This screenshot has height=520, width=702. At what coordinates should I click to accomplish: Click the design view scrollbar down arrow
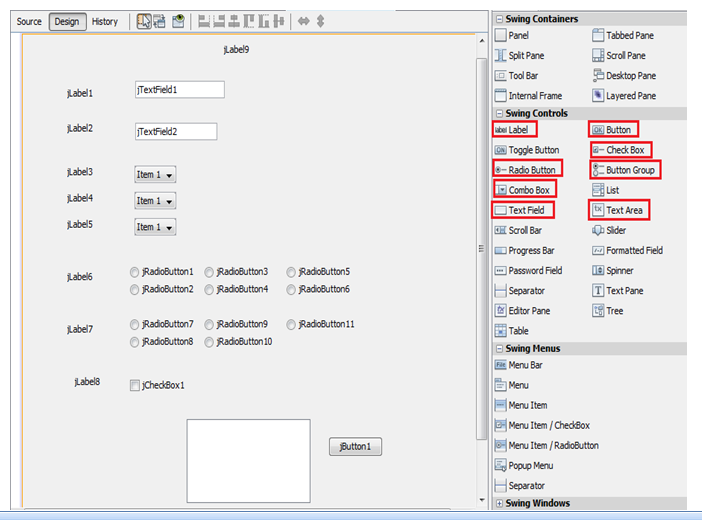(x=482, y=500)
